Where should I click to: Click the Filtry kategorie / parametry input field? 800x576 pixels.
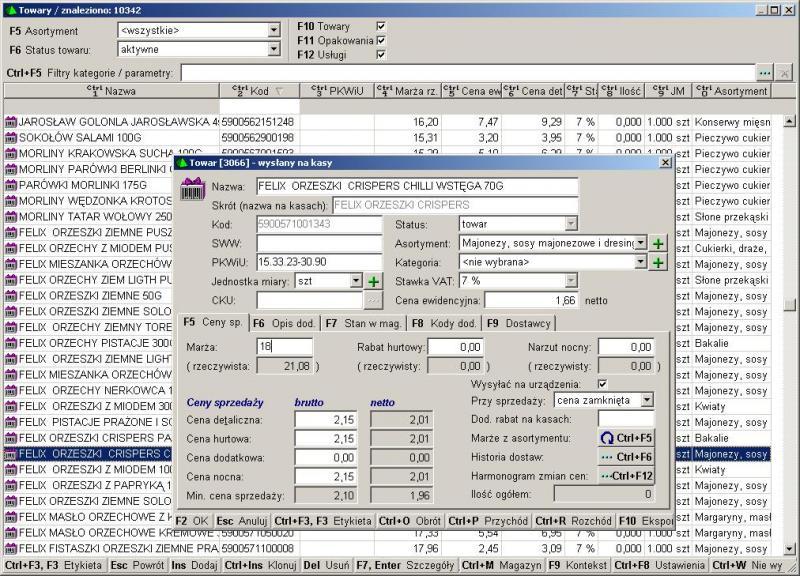point(468,73)
